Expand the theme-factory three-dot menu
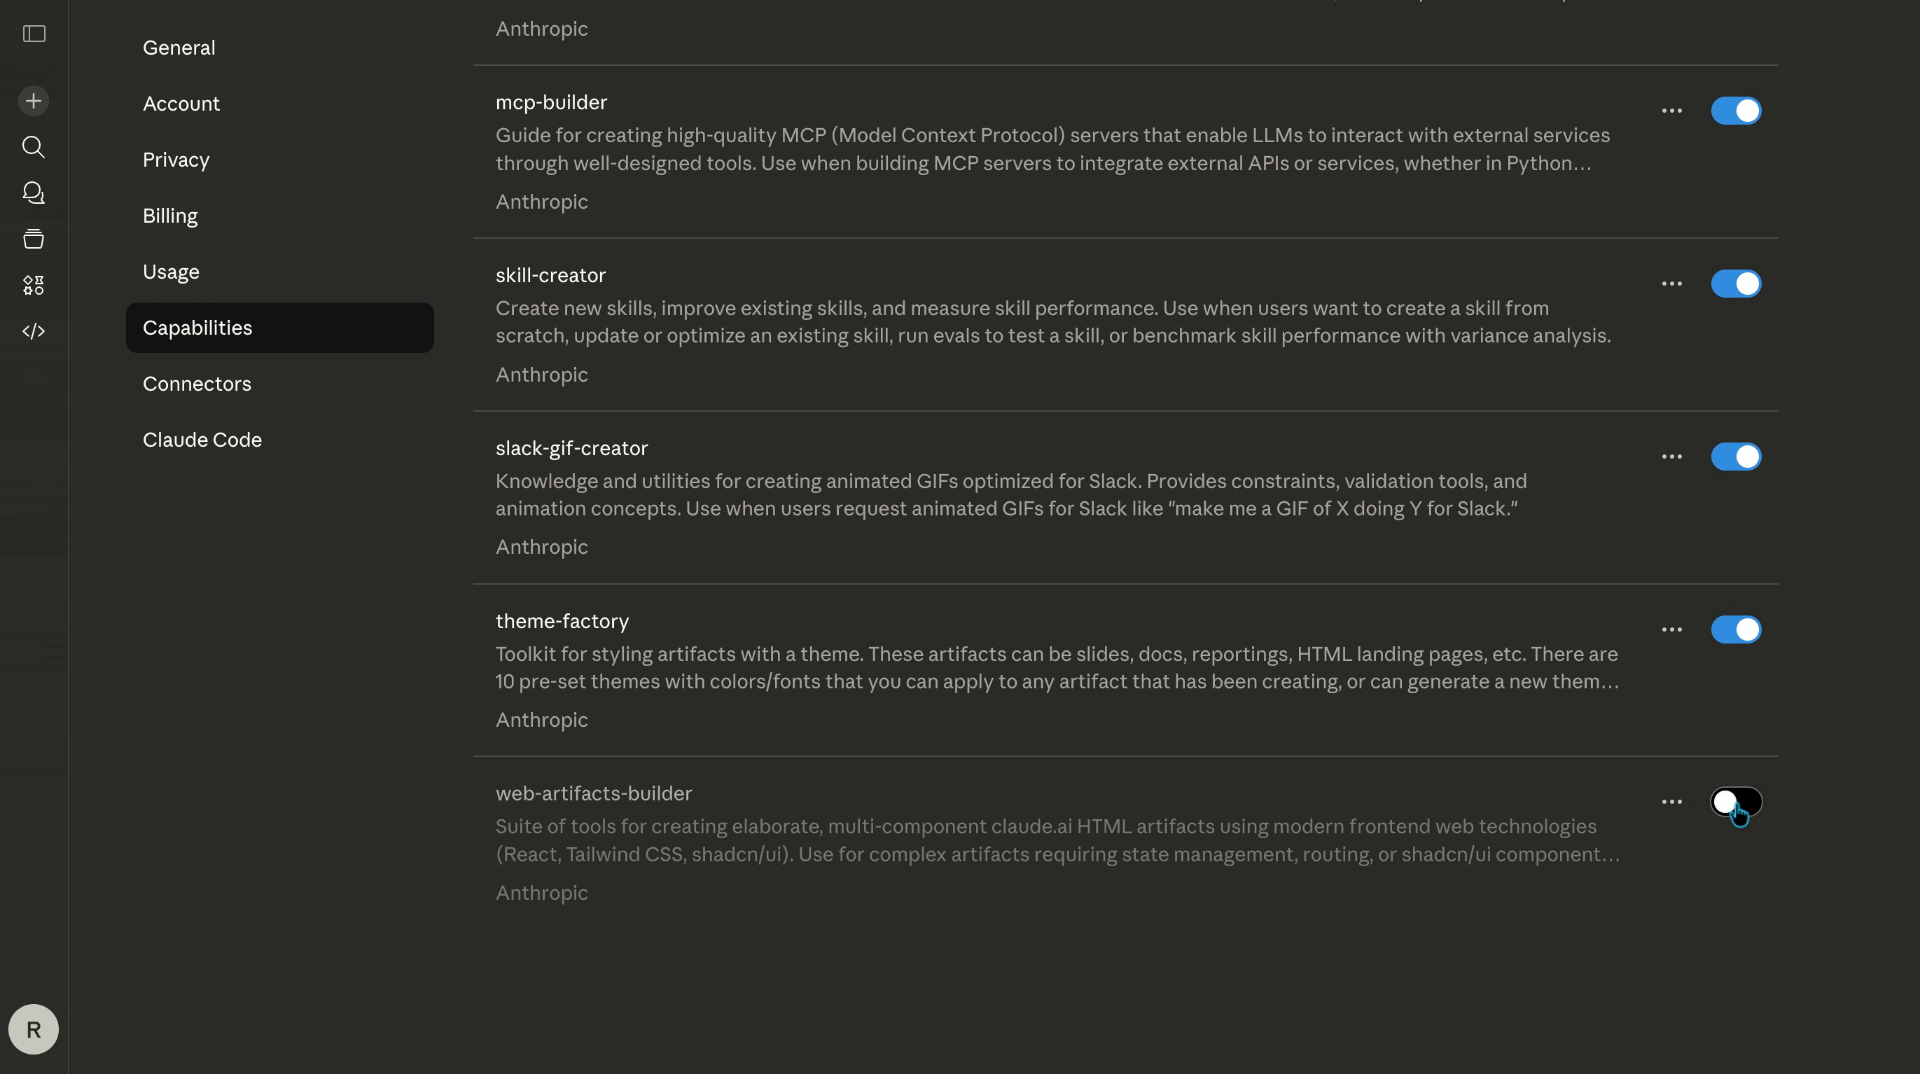The width and height of the screenshot is (1920, 1074). (1671, 630)
